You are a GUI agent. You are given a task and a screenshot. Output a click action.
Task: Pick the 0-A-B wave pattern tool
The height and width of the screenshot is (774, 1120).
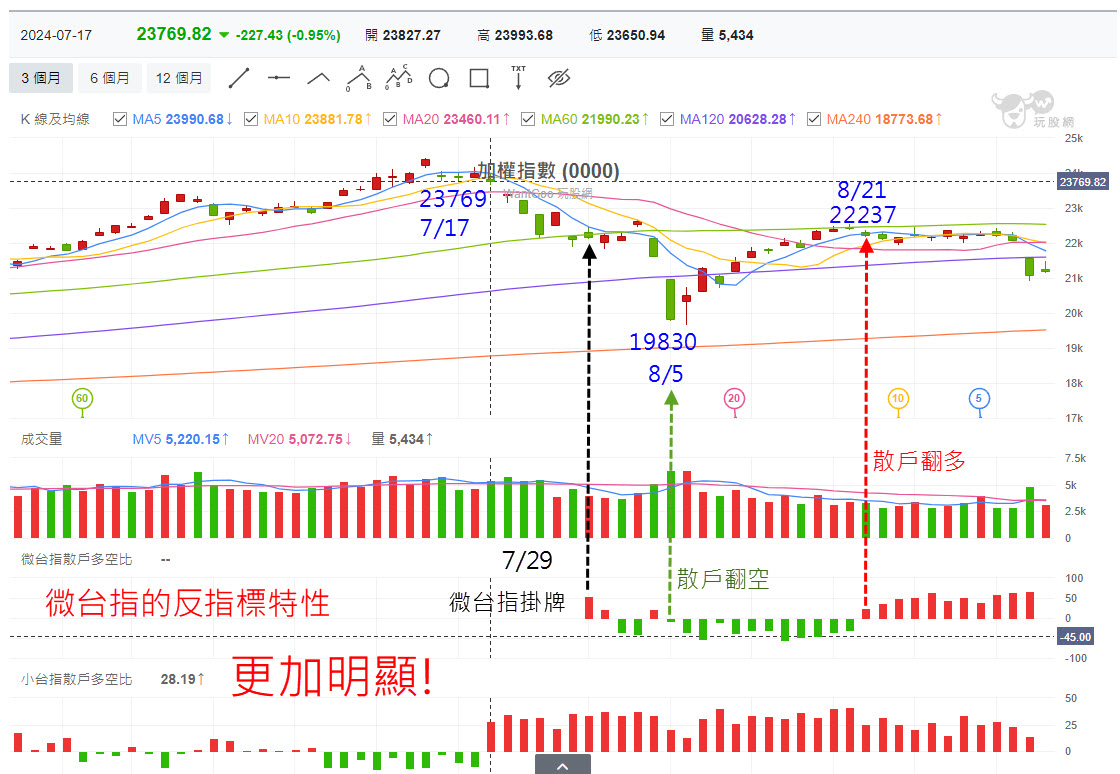coord(359,78)
